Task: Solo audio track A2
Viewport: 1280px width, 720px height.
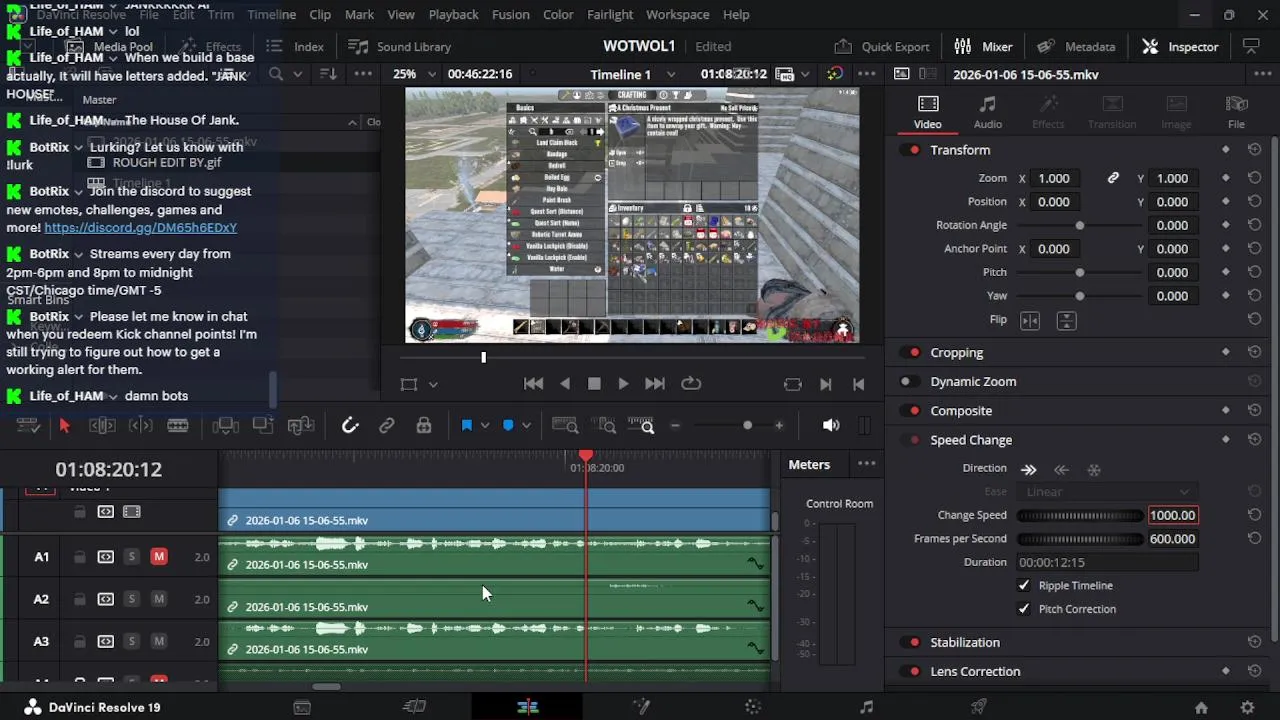Action: tap(131, 599)
